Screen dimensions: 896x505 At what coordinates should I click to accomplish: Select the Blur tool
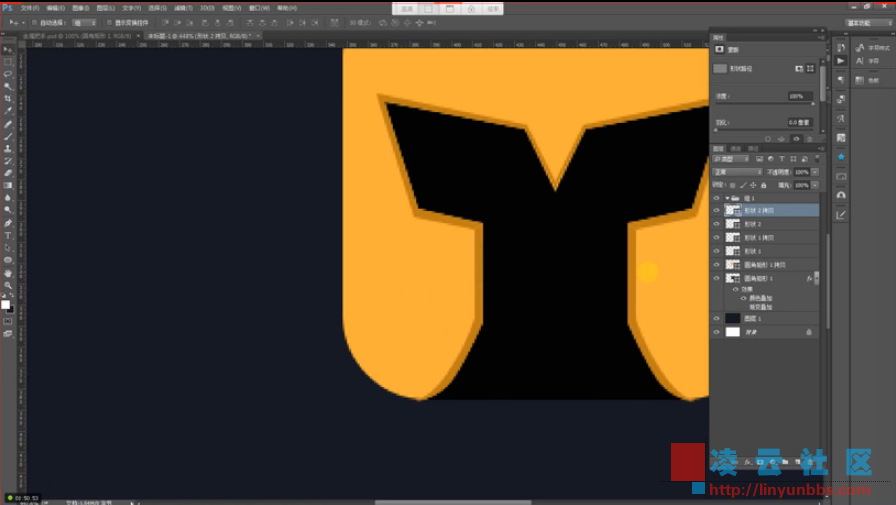(x=8, y=198)
